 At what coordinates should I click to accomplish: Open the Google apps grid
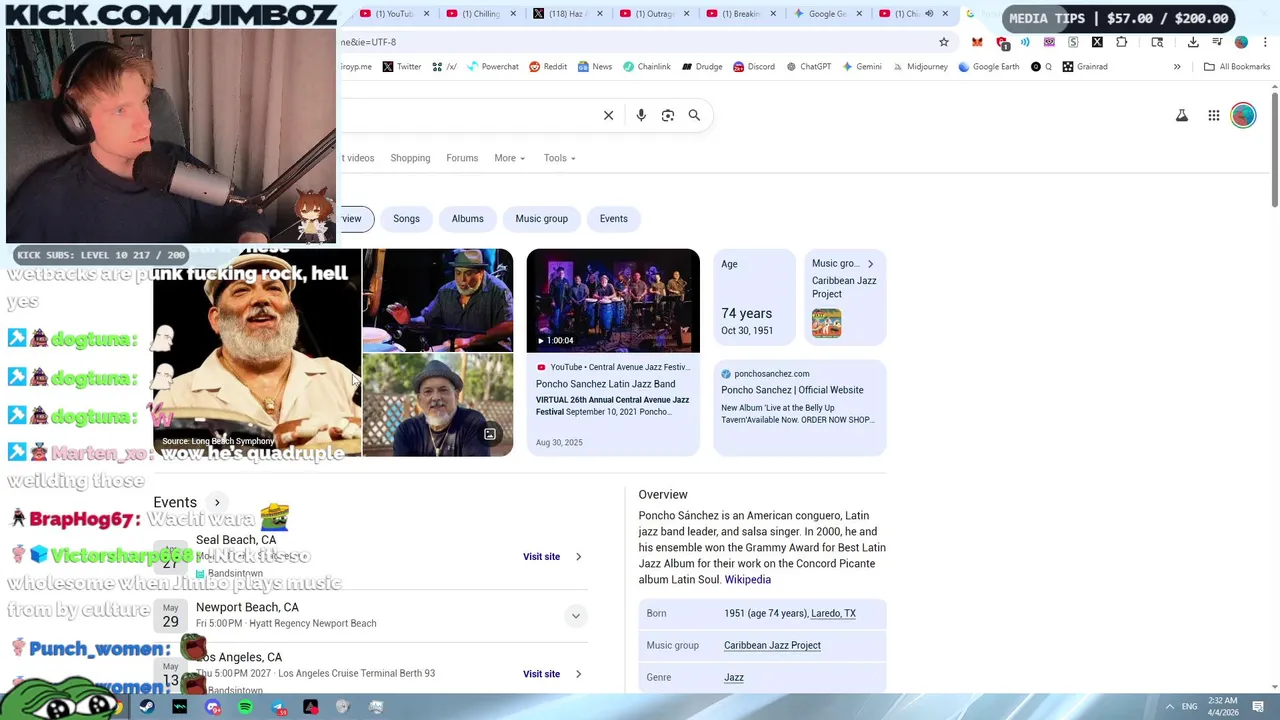tap(1214, 116)
